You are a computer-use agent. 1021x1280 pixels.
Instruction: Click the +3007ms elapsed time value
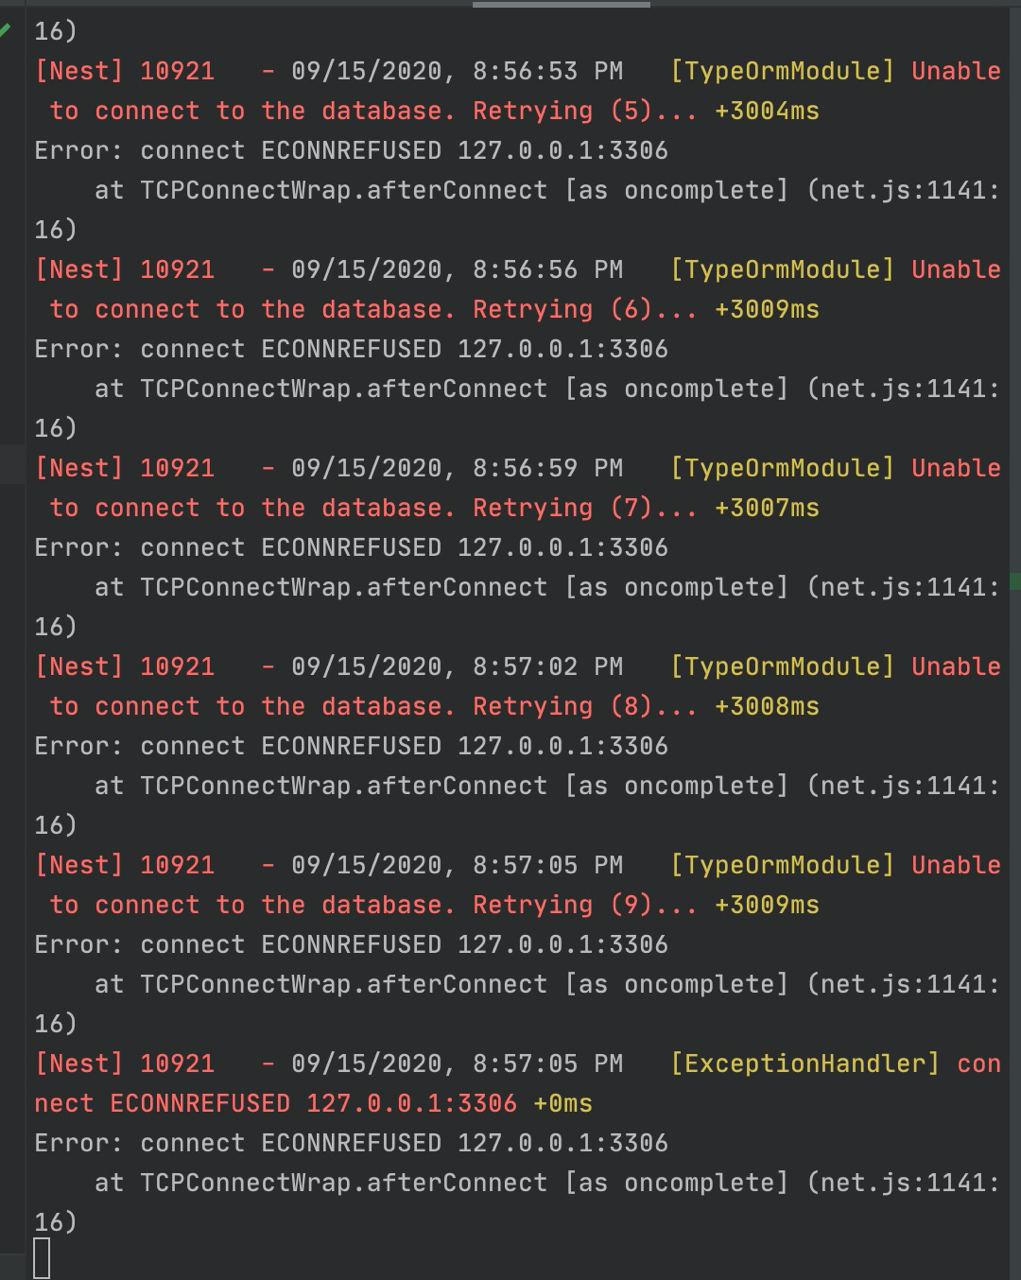point(767,508)
